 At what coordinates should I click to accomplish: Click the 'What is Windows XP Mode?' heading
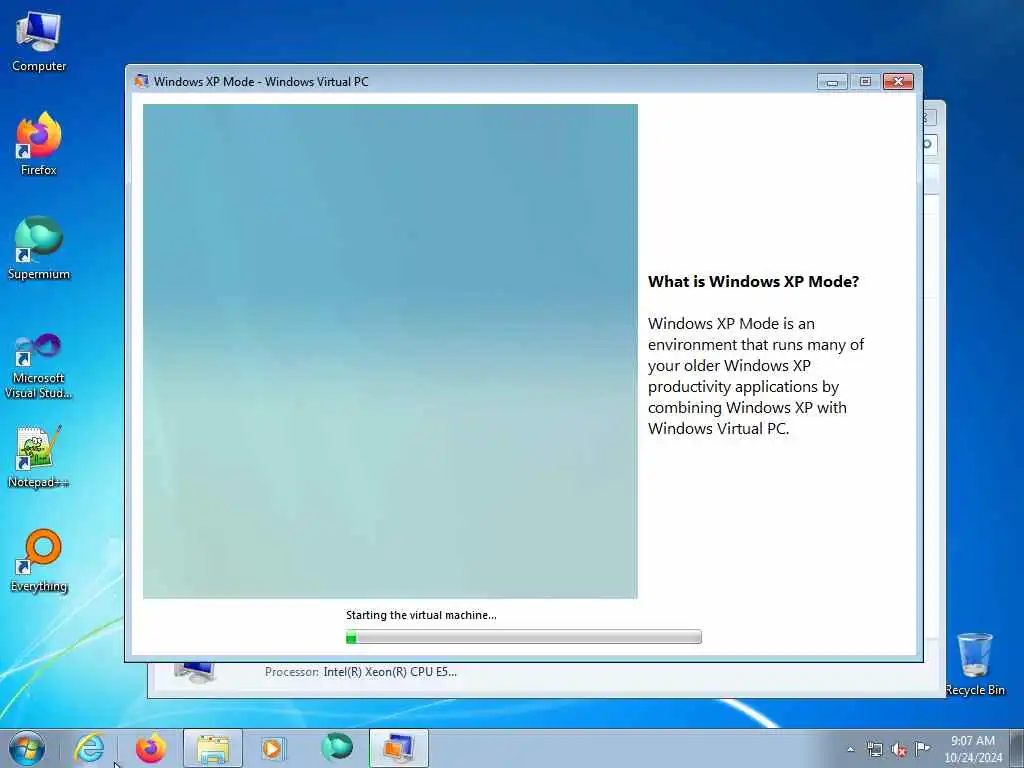coord(753,281)
